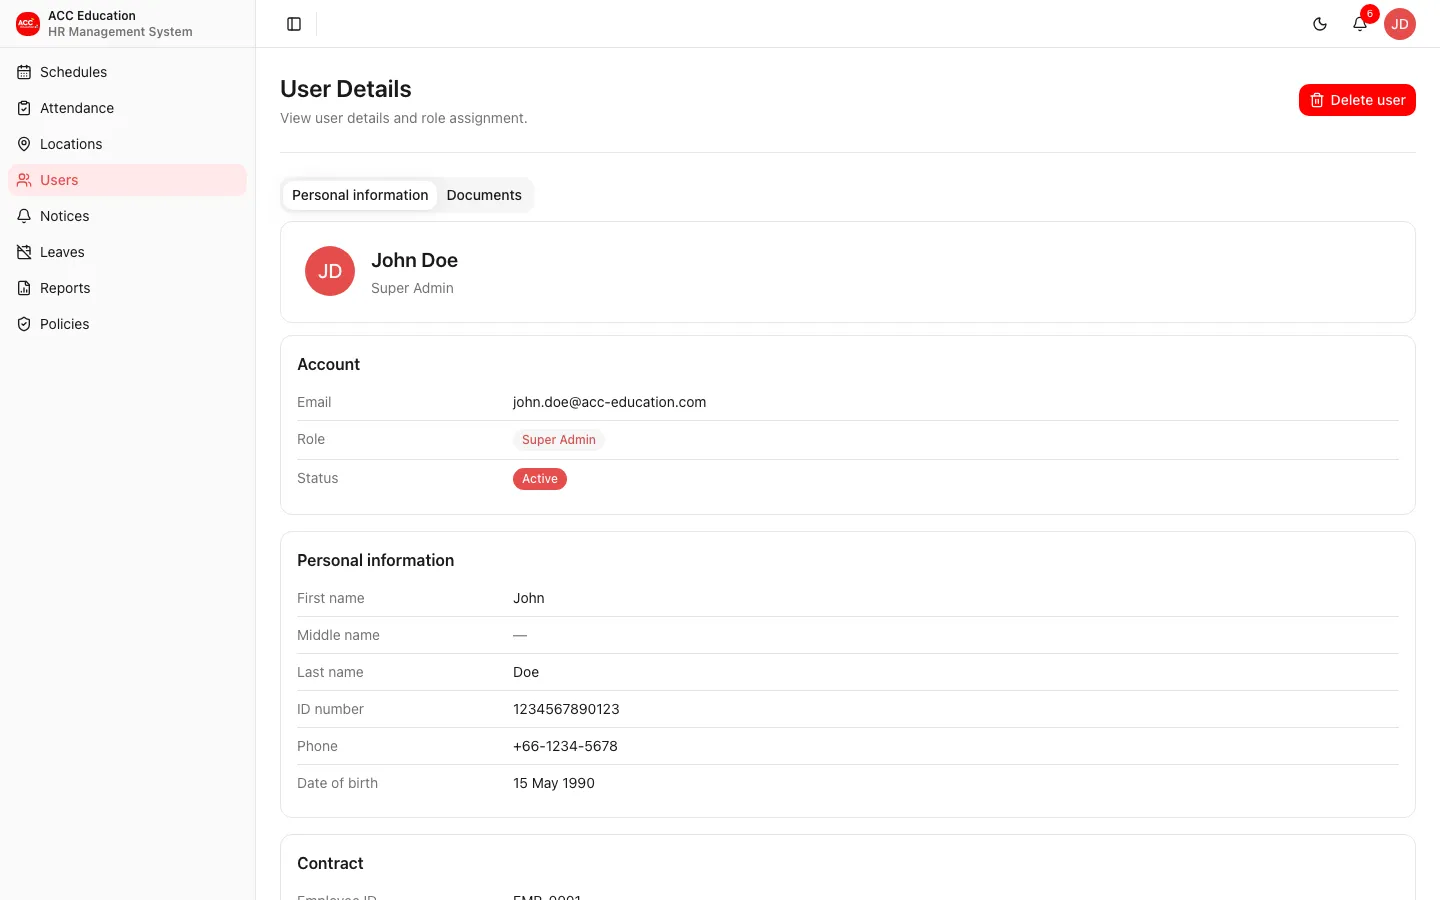Click the ID number 1234567890123
The image size is (1440, 900).
[x=566, y=709]
